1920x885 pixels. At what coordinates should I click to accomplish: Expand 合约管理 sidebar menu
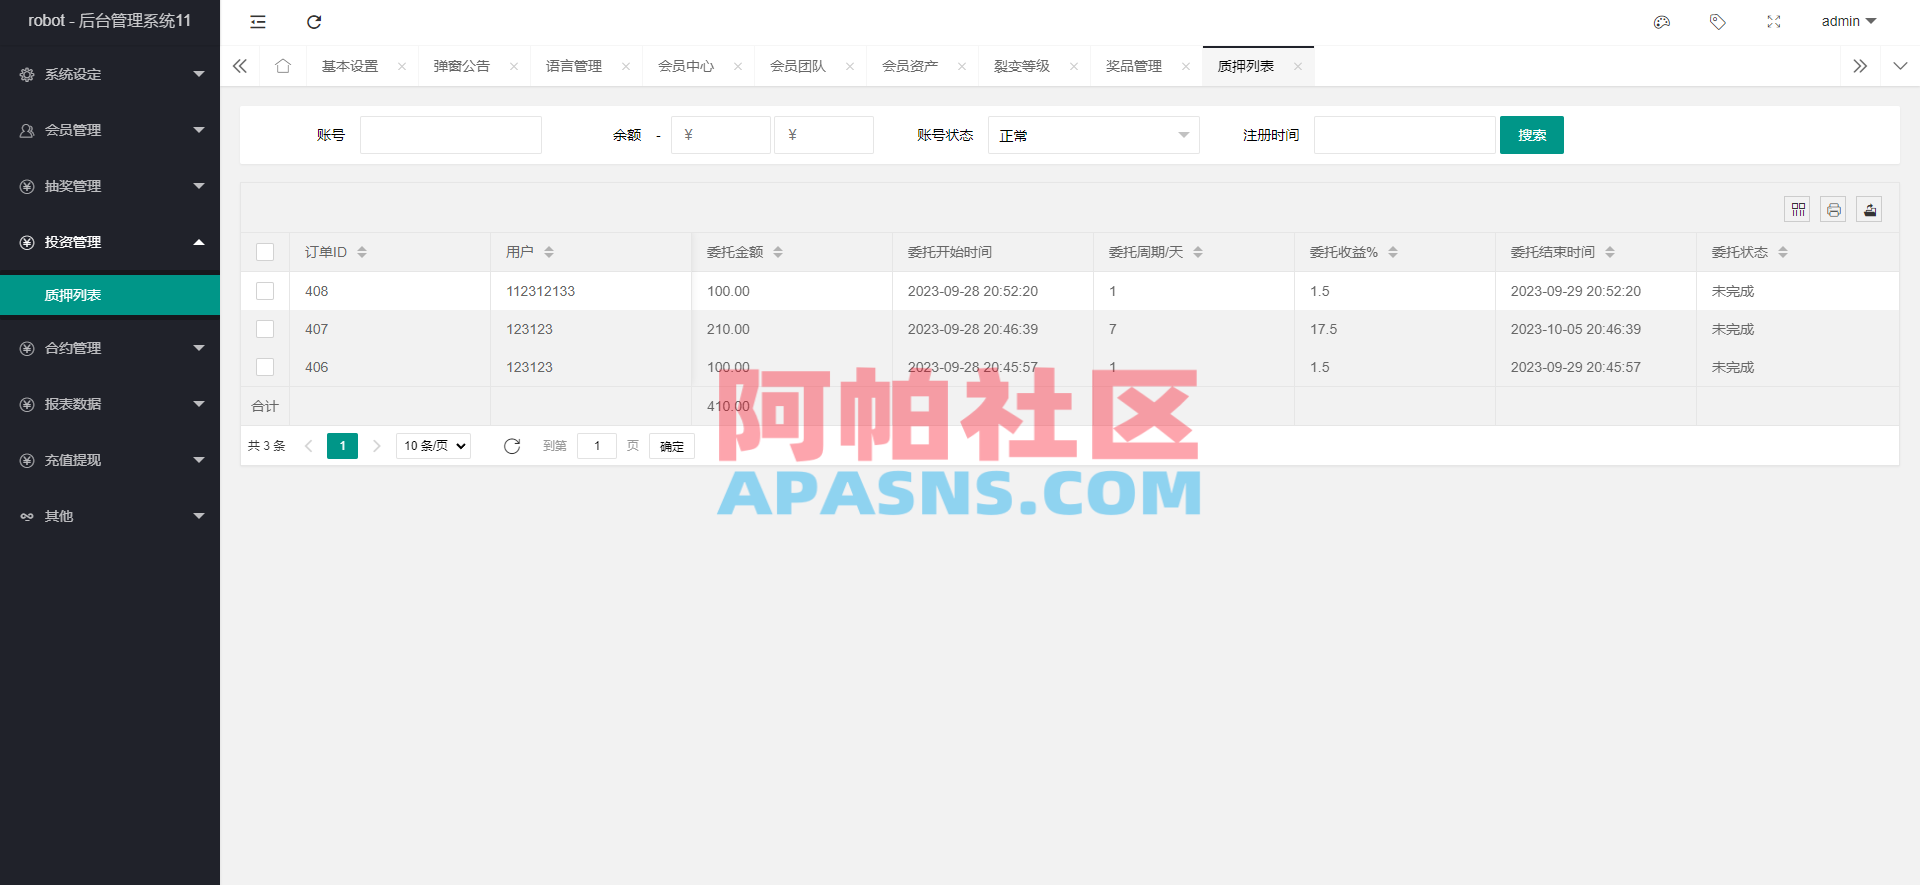pyautogui.click(x=110, y=348)
